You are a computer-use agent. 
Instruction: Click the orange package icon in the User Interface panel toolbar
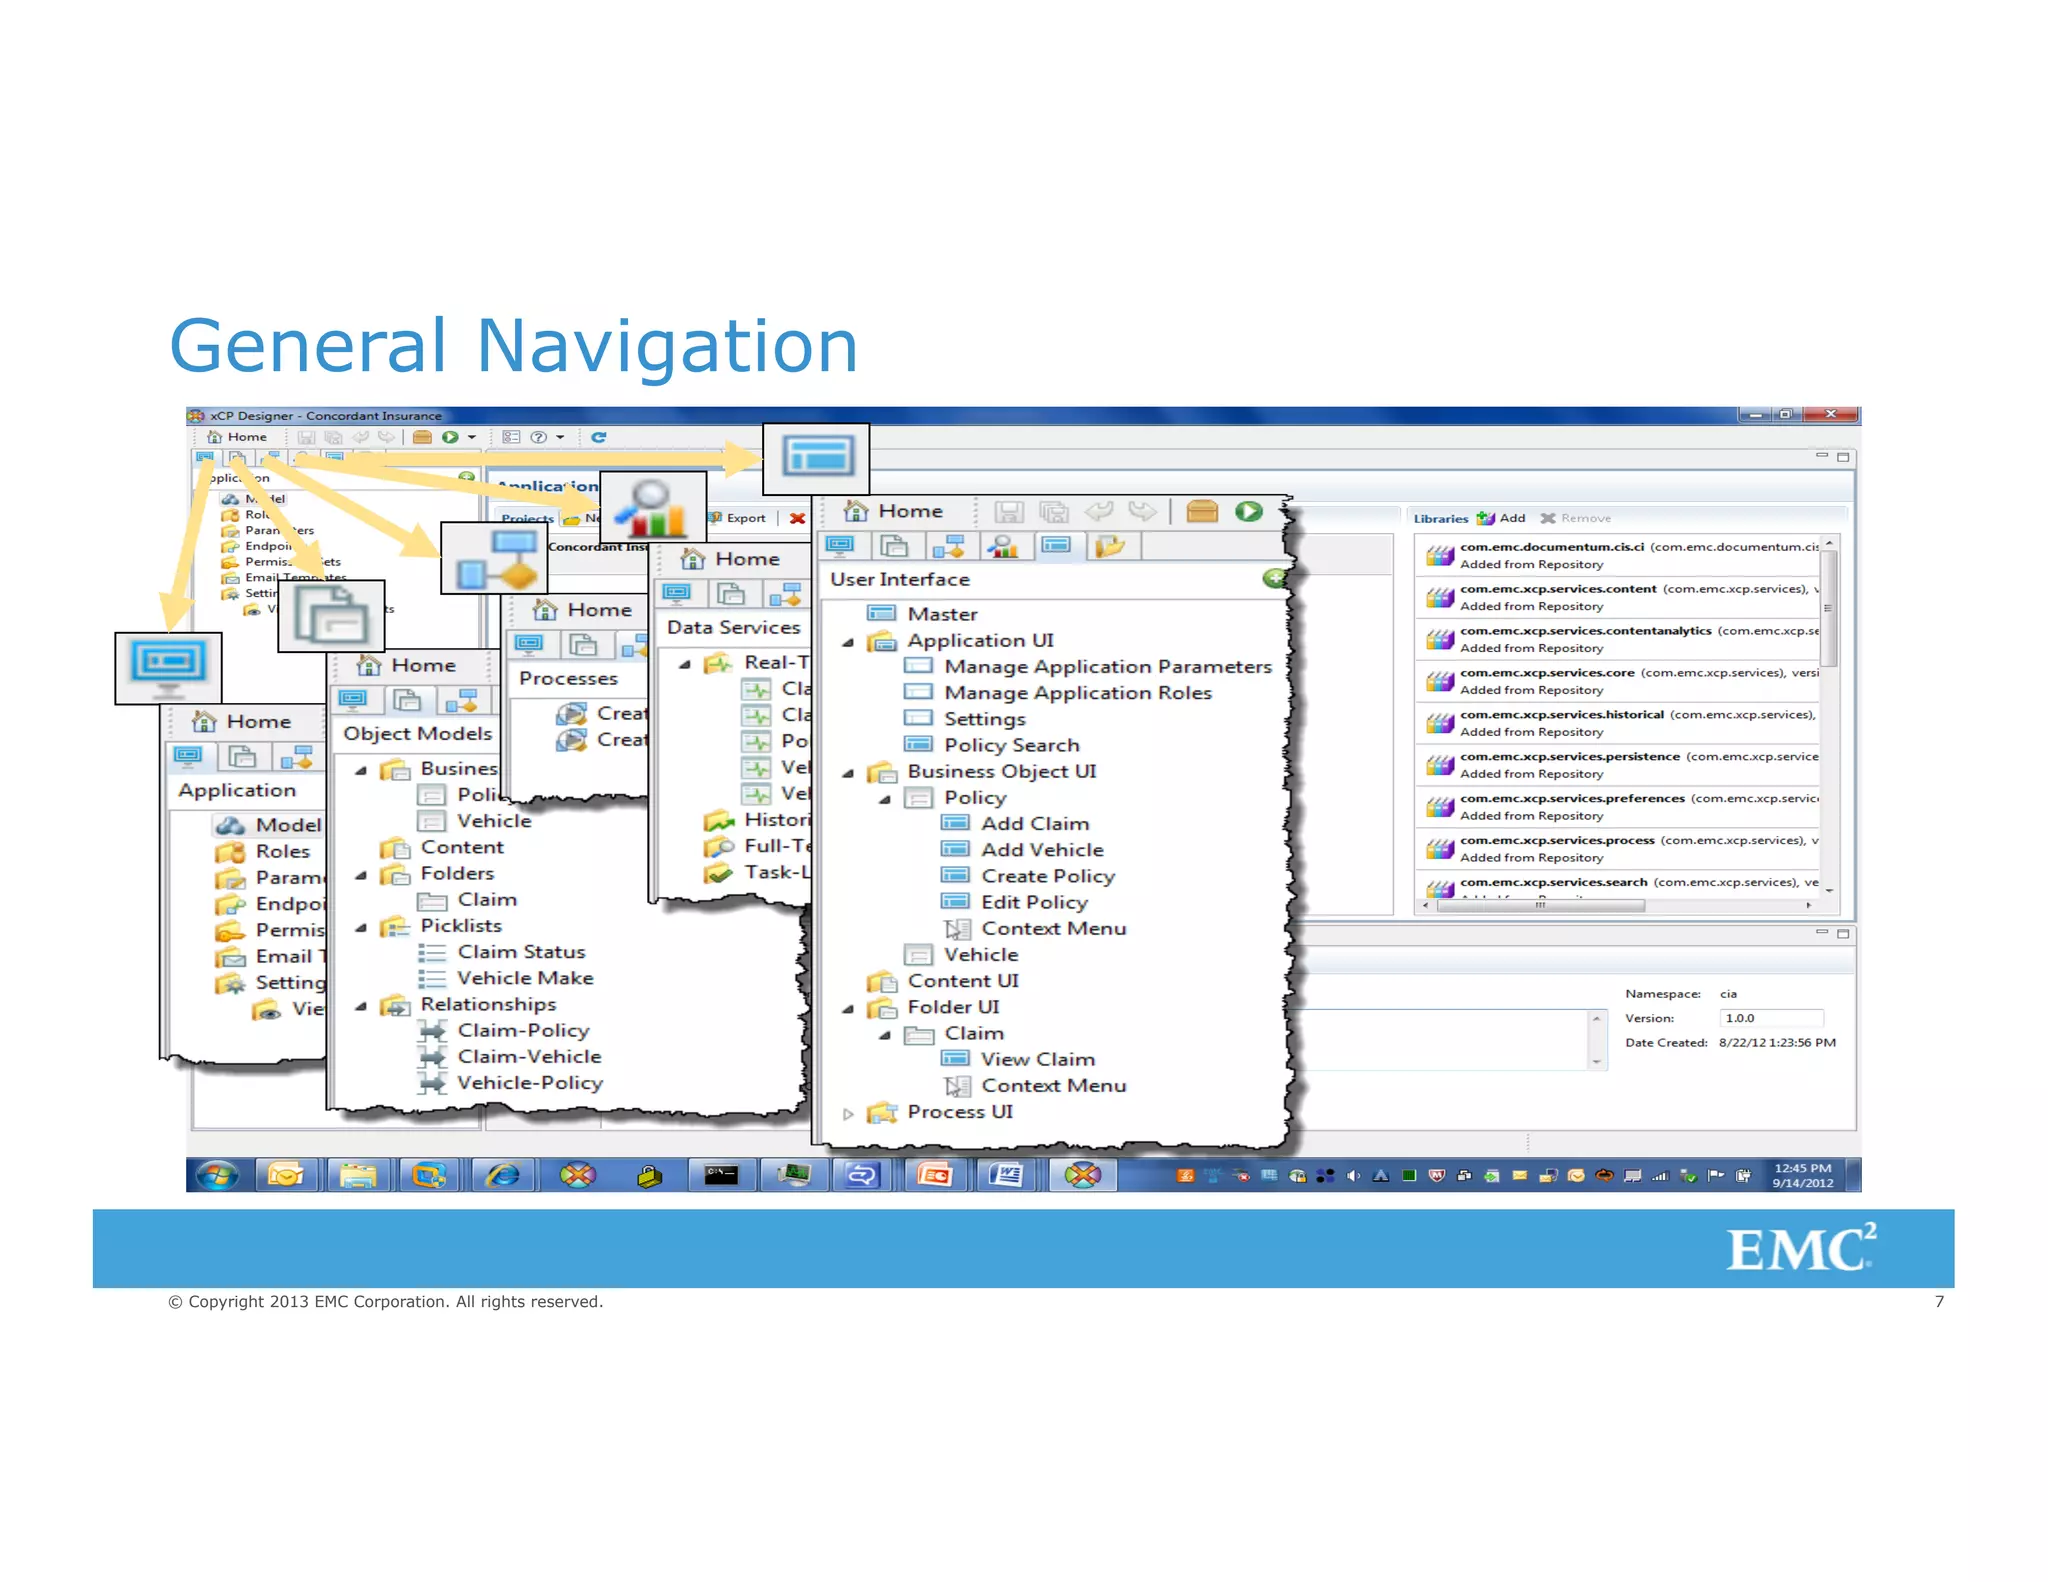[x=1201, y=512]
